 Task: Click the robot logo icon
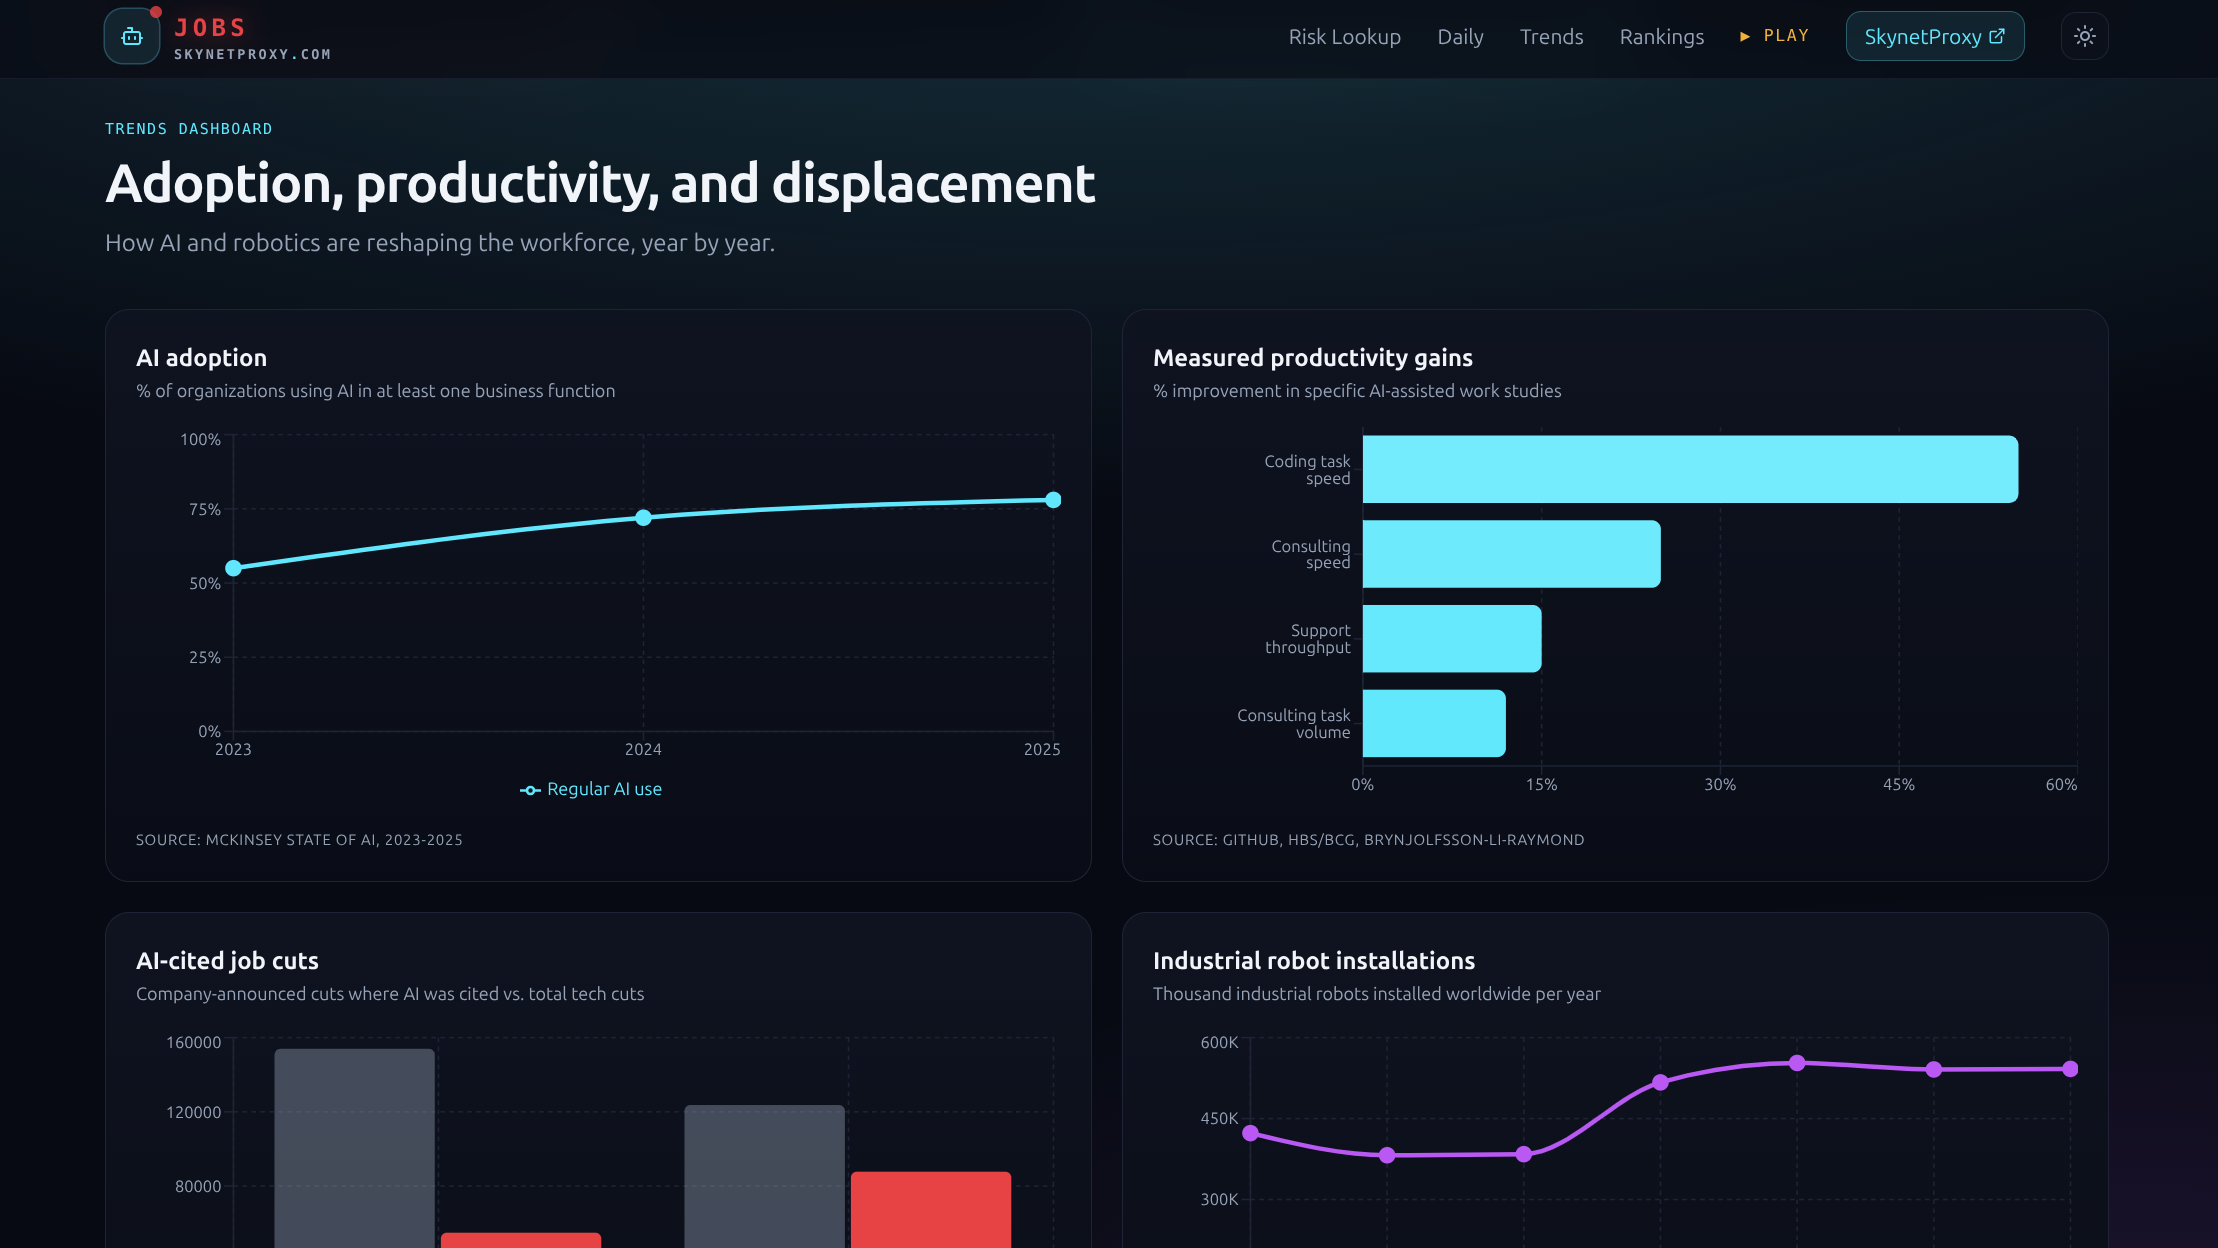132,37
